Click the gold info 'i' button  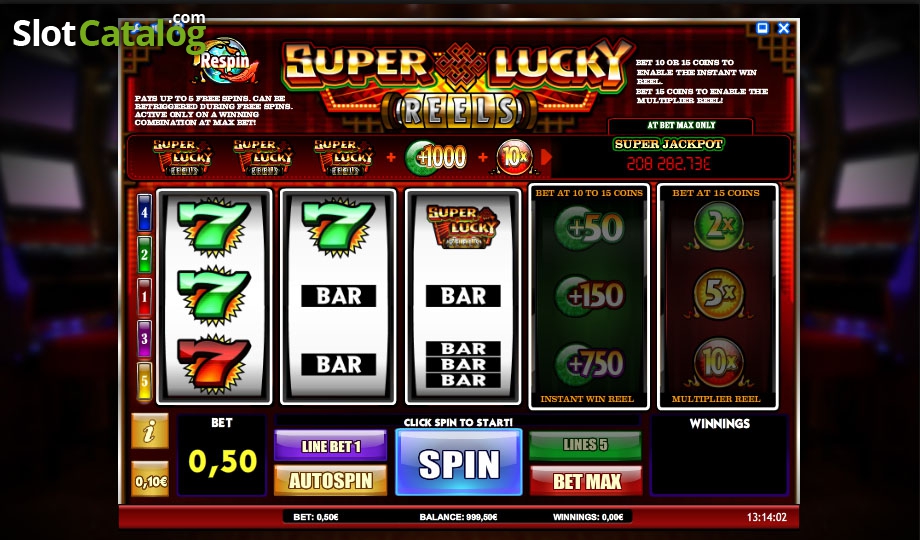click(150, 431)
